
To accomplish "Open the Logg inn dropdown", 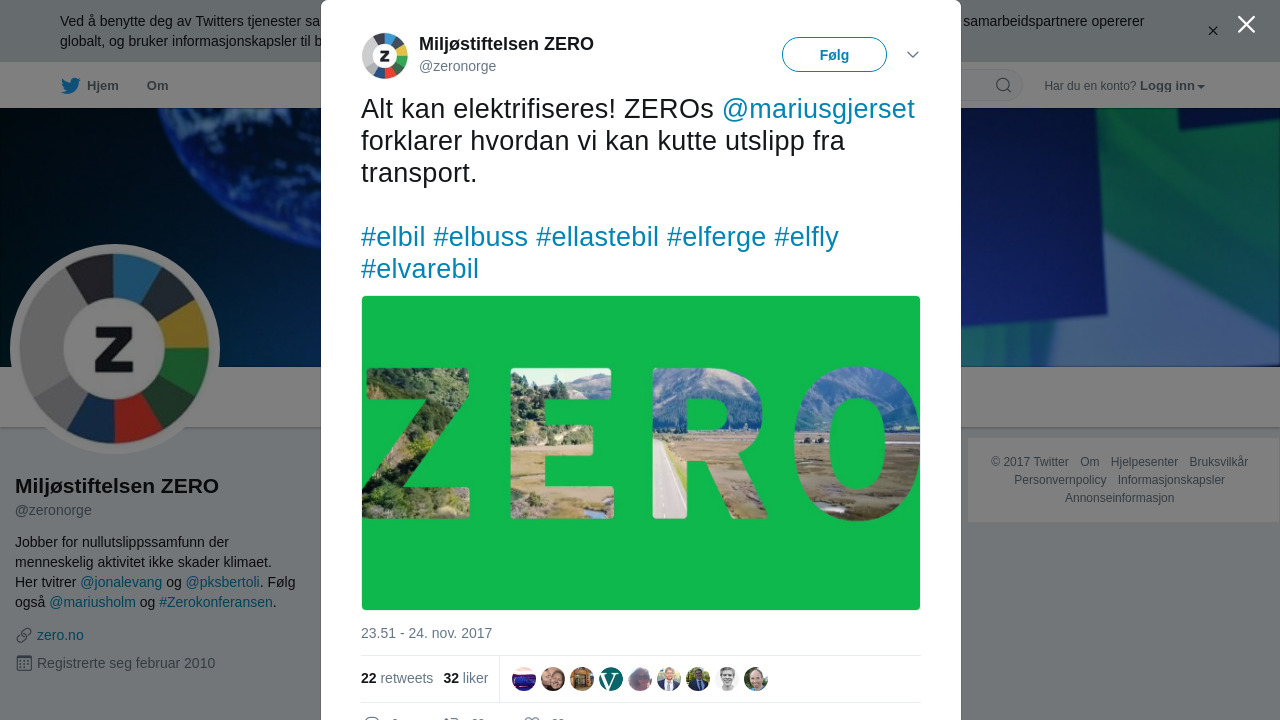I will click(x=1172, y=86).
